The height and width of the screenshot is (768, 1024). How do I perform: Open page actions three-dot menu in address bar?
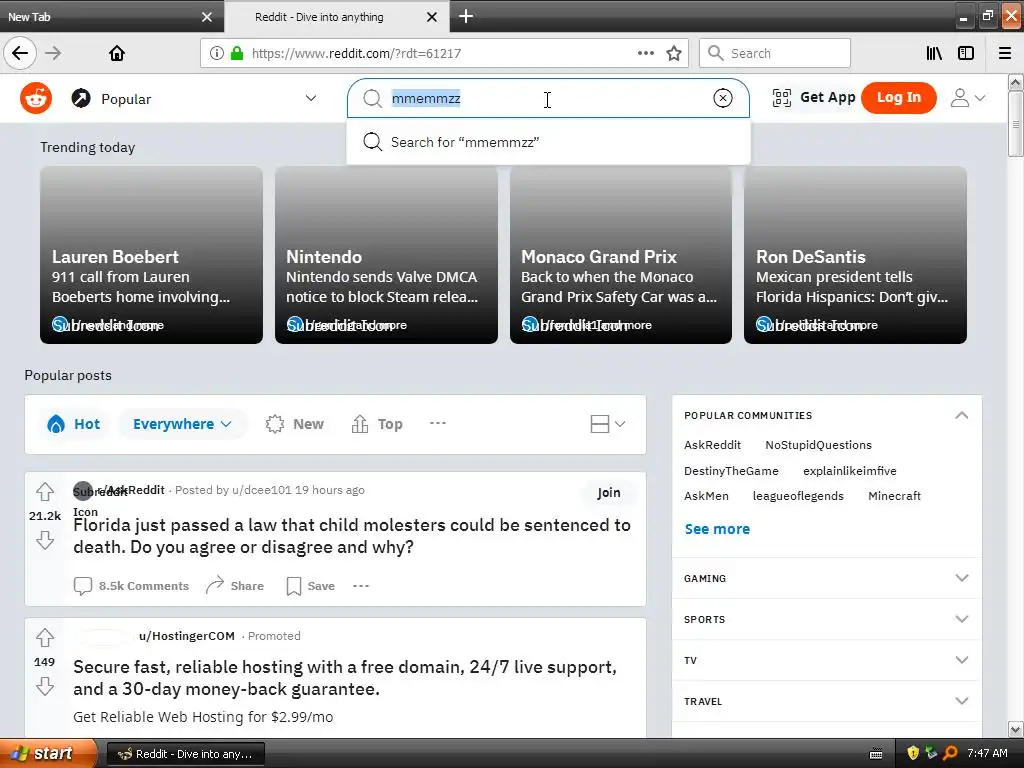tap(645, 53)
